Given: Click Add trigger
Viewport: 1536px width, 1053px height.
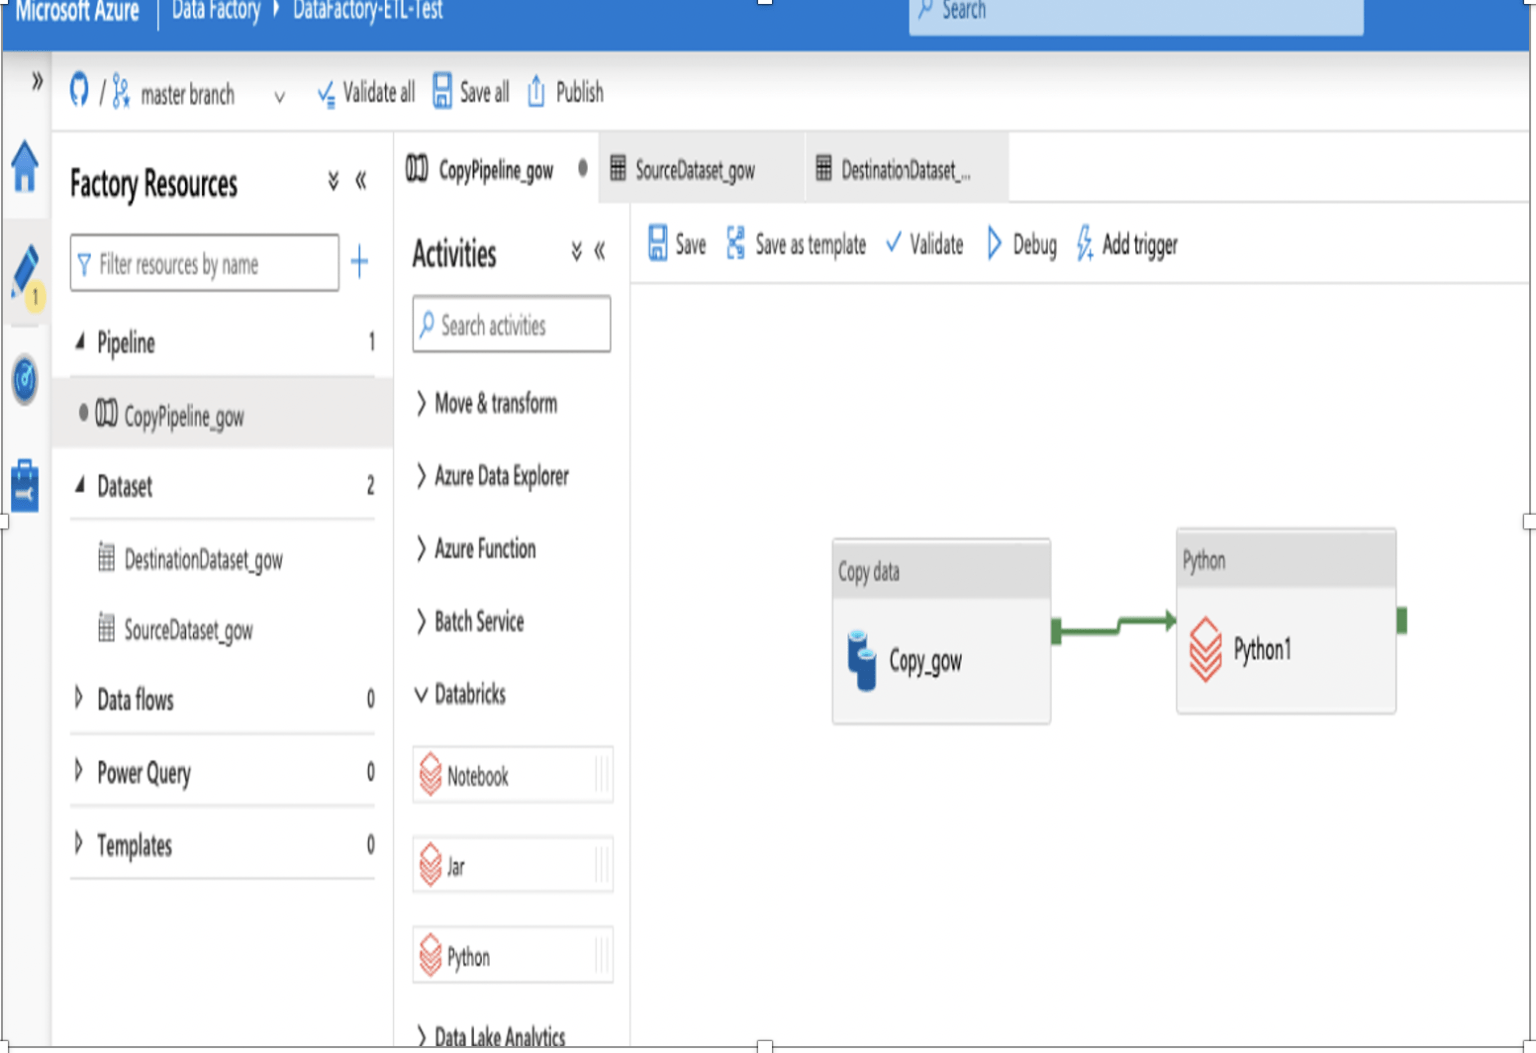Looking at the screenshot, I should click(x=1127, y=244).
